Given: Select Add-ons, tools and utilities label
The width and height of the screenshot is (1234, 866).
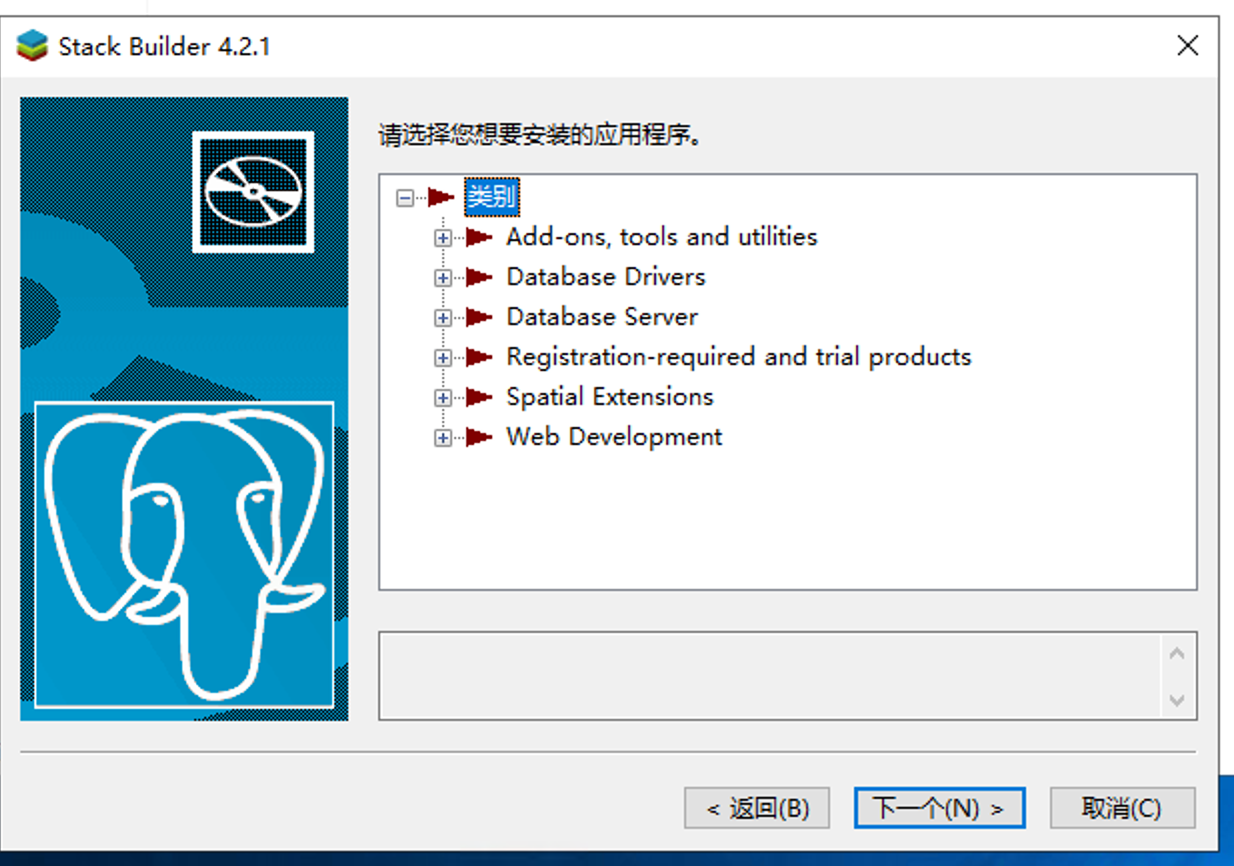Looking at the screenshot, I should (662, 237).
